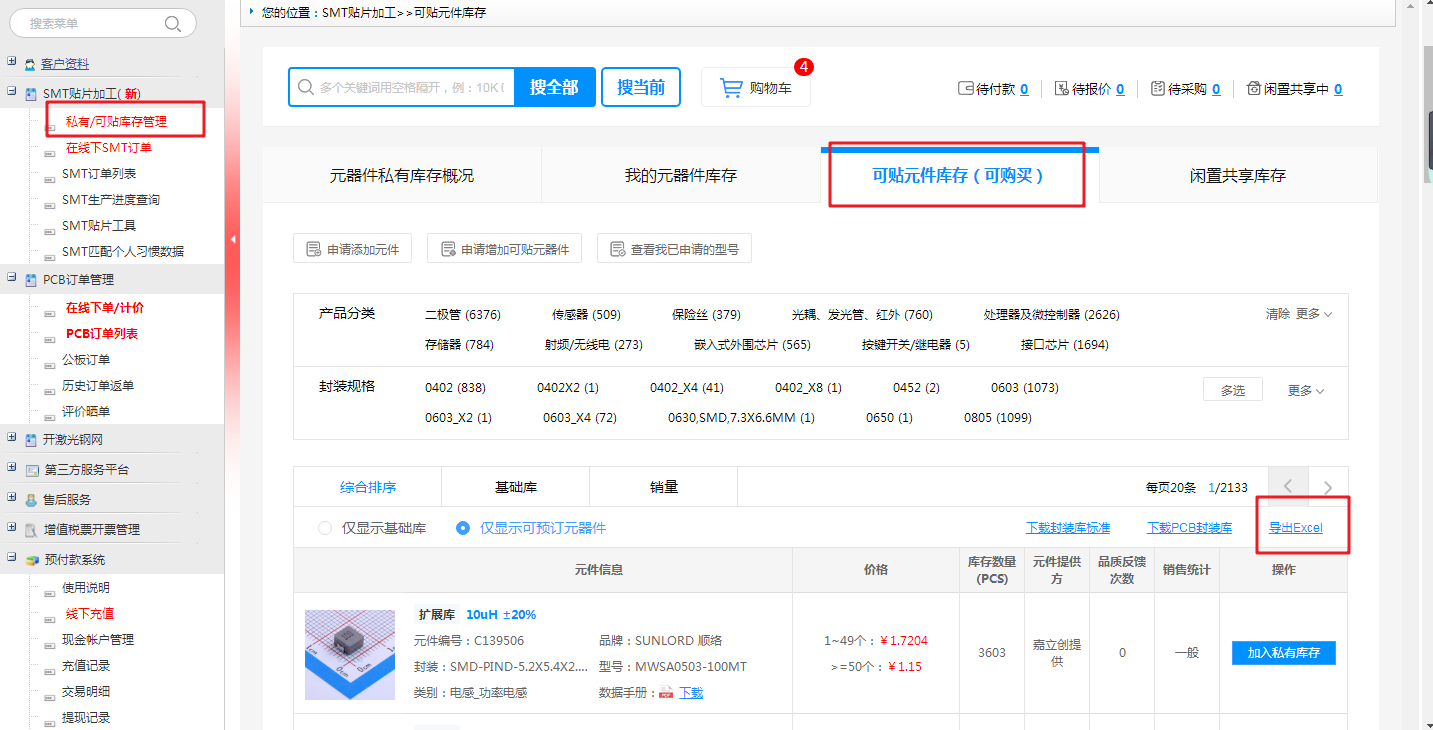1433x730 pixels.
Task: Go to next page arrow
Action: pos(1327,487)
